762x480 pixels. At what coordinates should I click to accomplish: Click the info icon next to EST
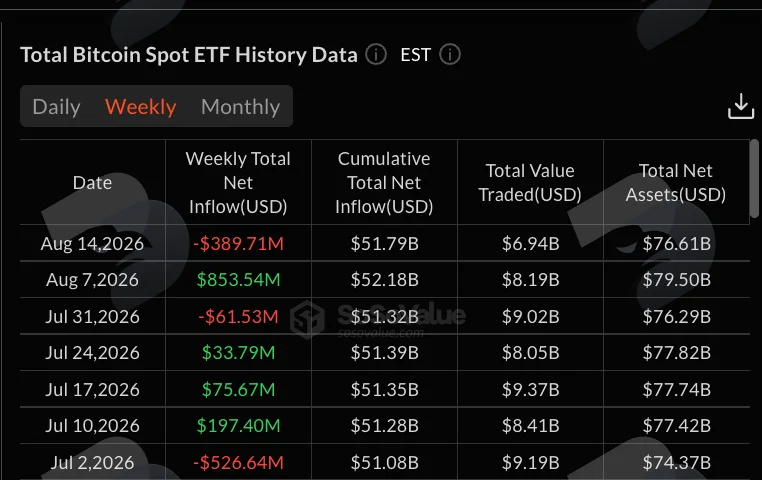(x=450, y=54)
